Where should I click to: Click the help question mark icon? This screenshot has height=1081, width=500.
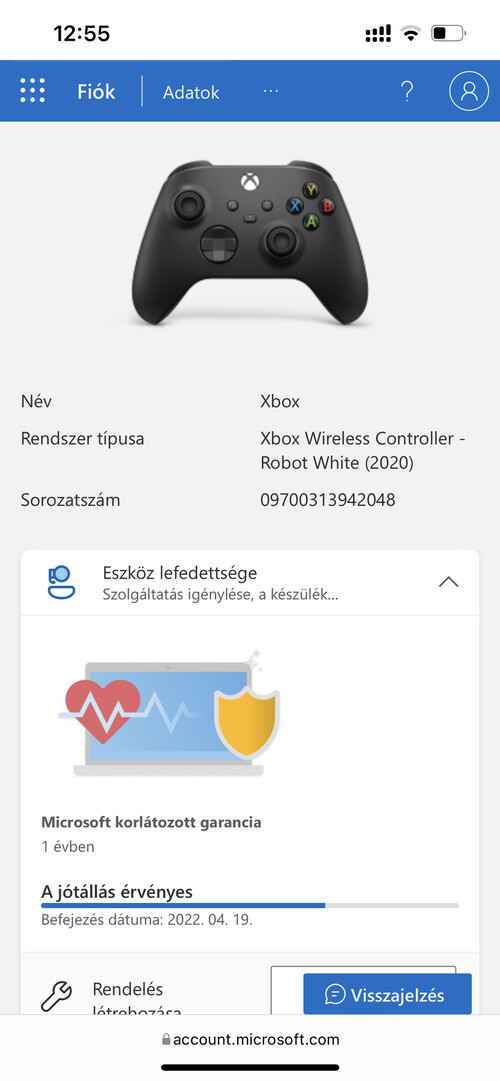click(408, 91)
